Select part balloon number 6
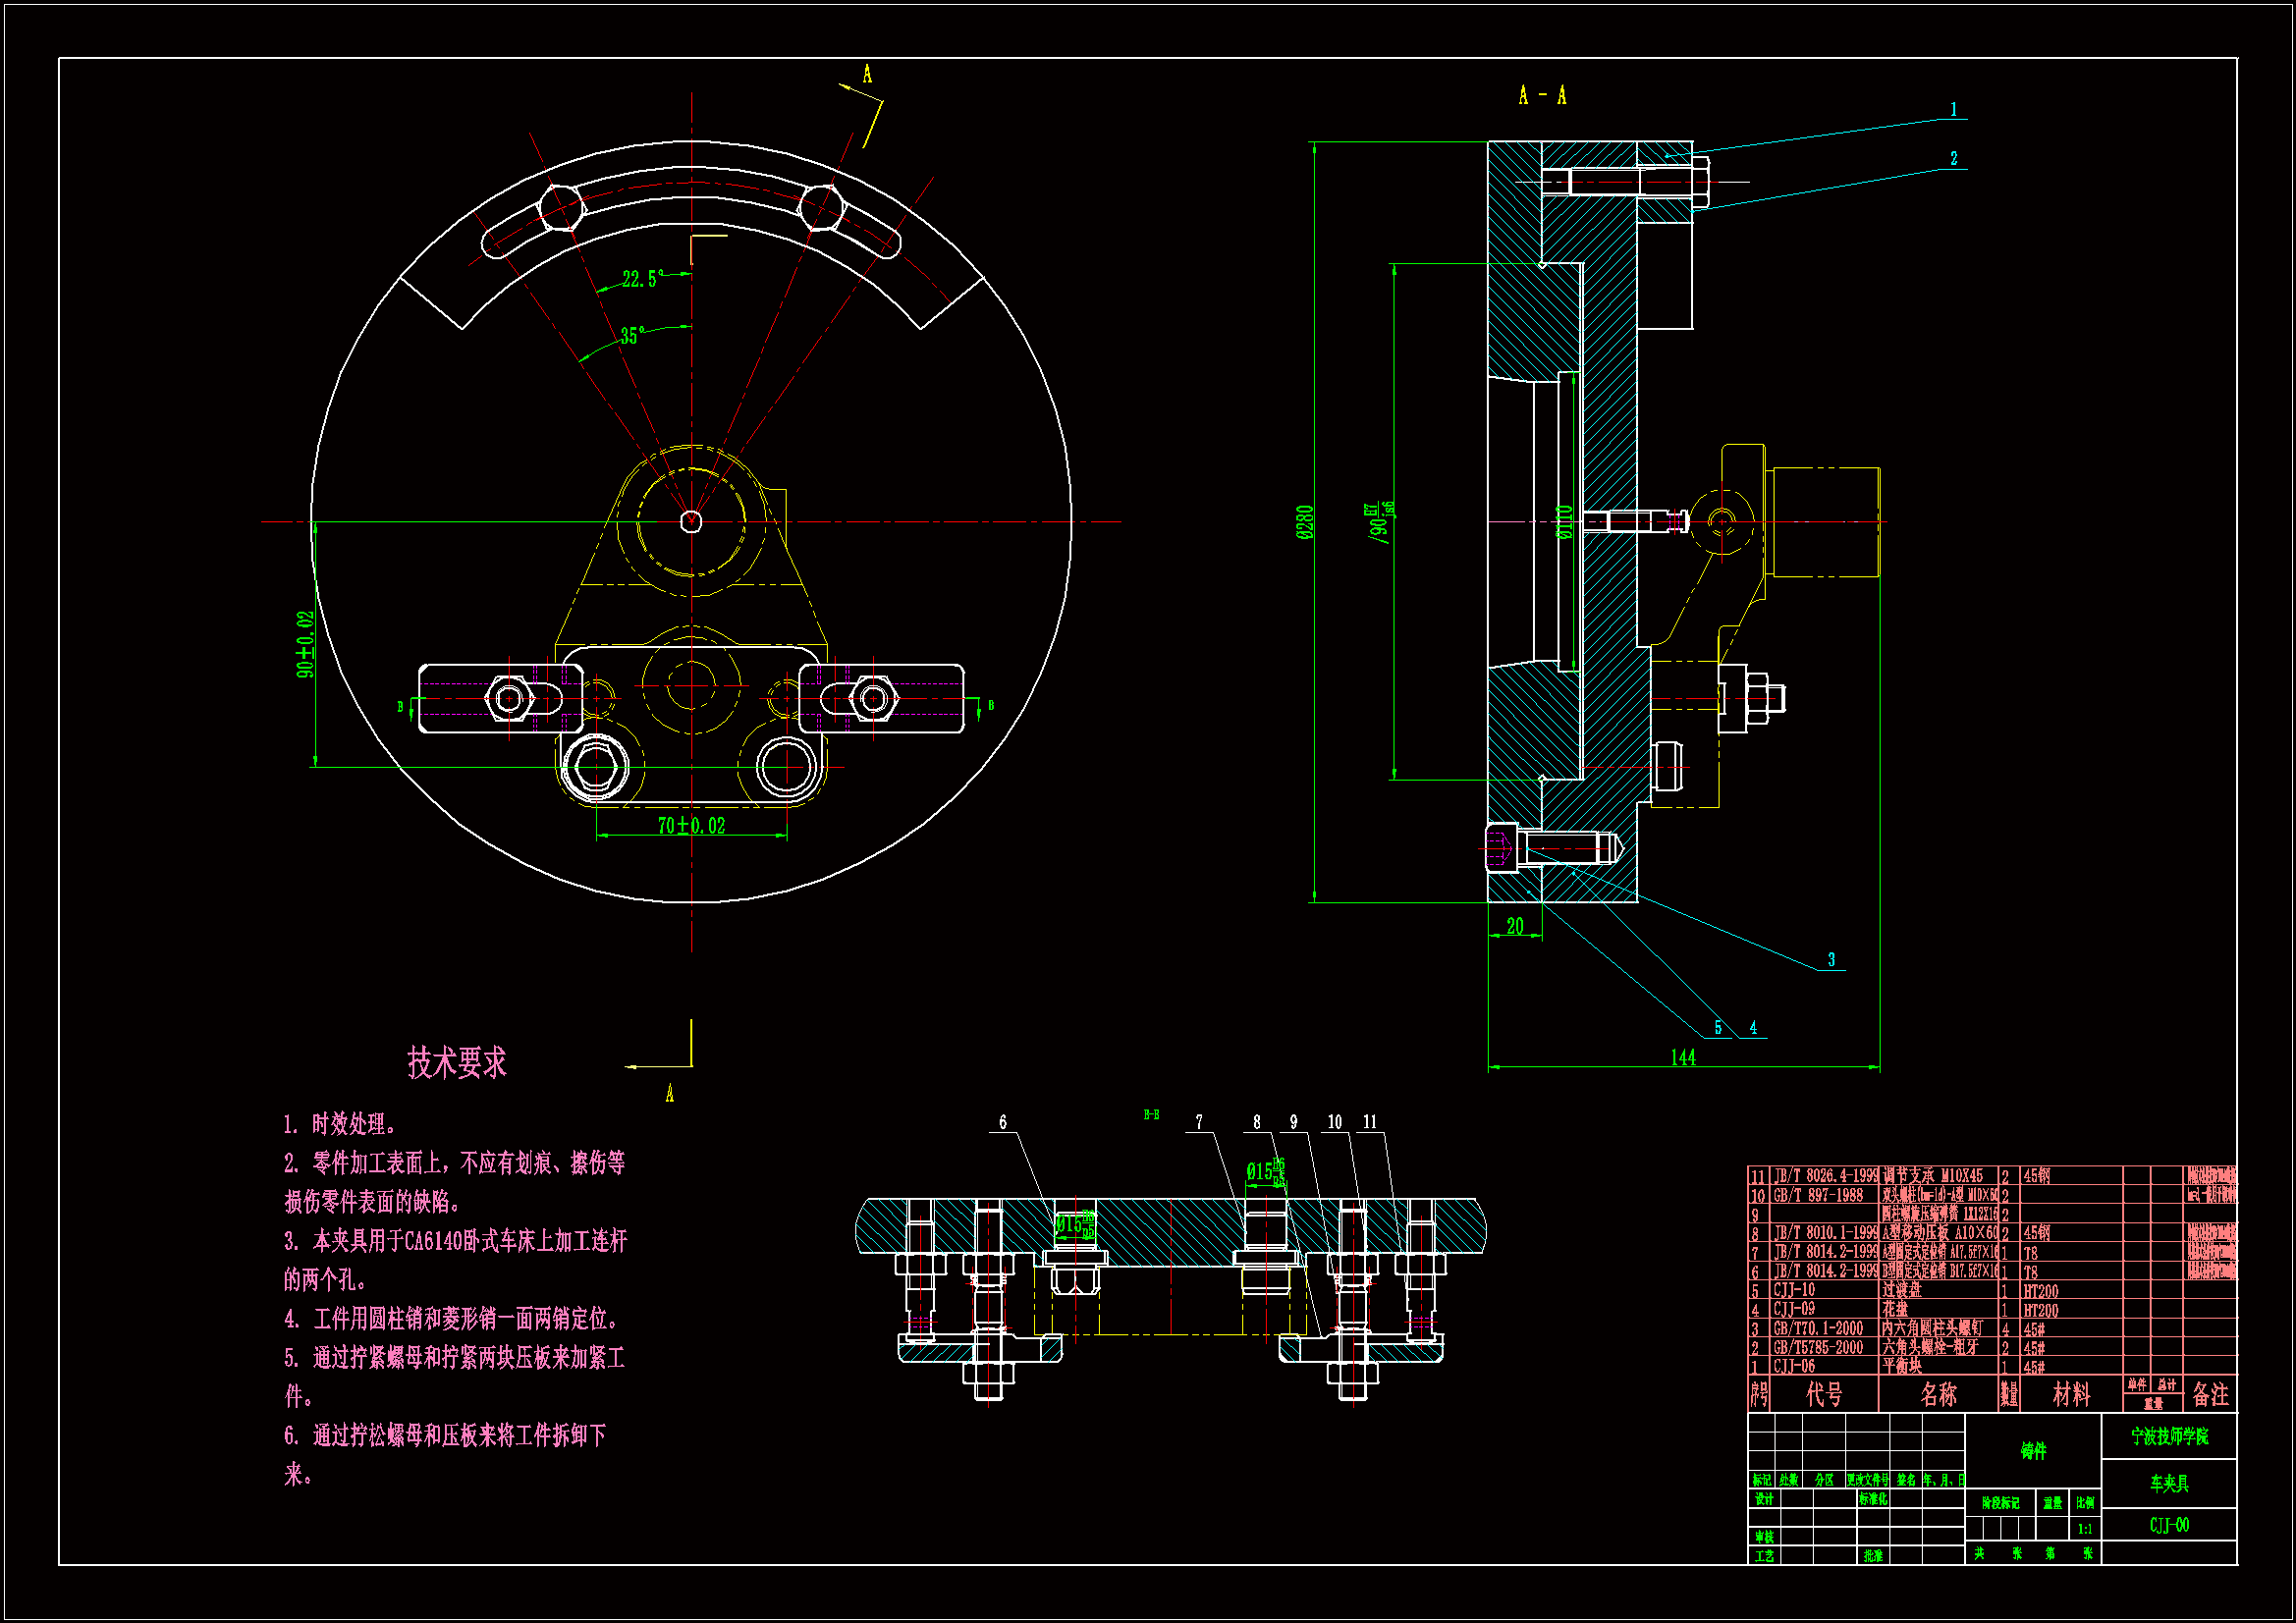 1003,1122
